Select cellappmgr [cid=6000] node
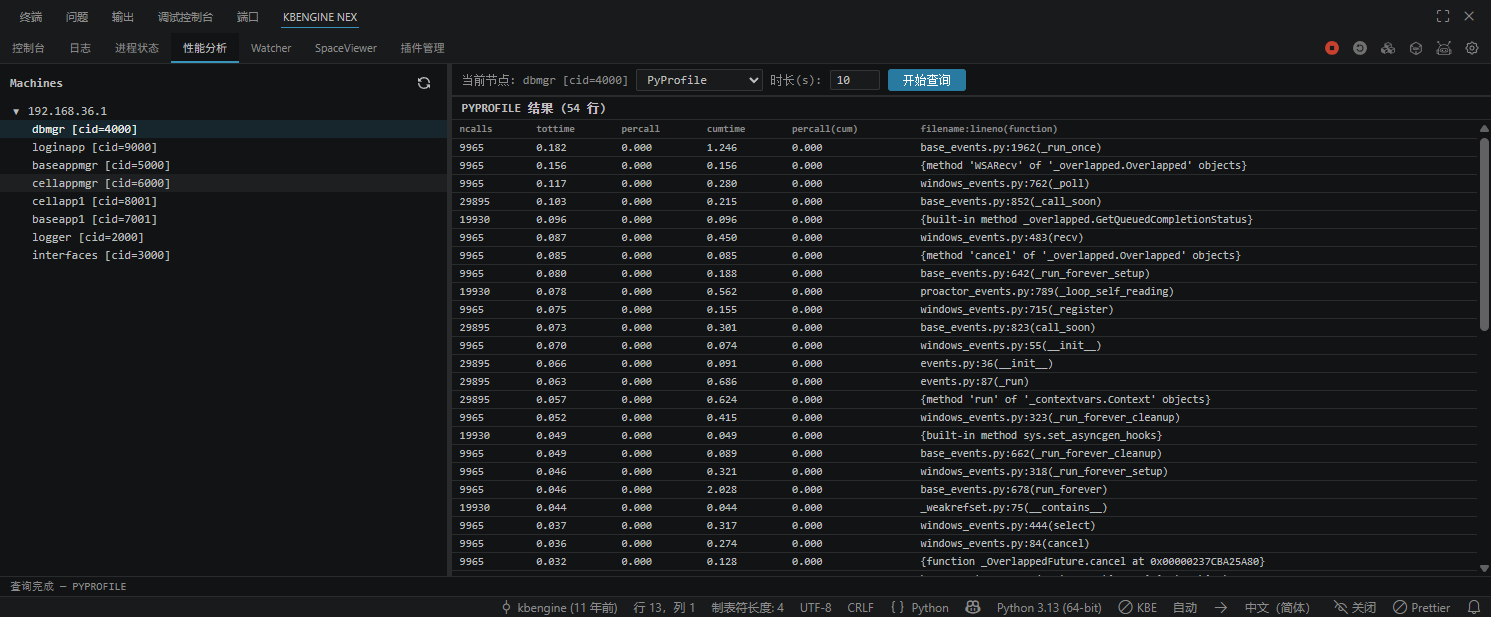The height and width of the screenshot is (617, 1491). [x=224, y=183]
